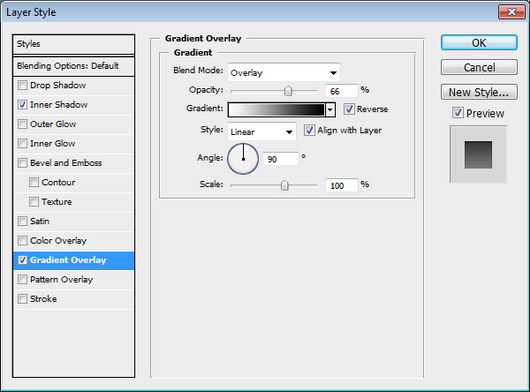Enable the Outer Glow checkbox

(x=23, y=124)
